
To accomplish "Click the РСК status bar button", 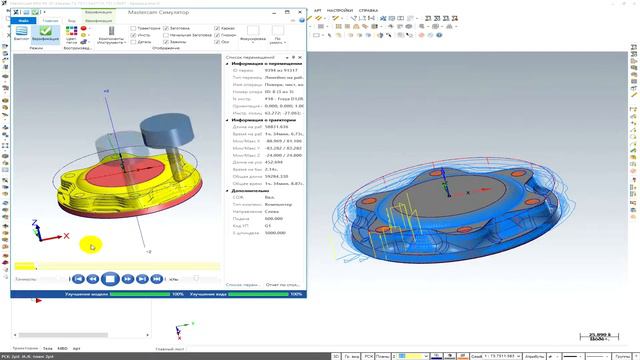I will 368,356.
